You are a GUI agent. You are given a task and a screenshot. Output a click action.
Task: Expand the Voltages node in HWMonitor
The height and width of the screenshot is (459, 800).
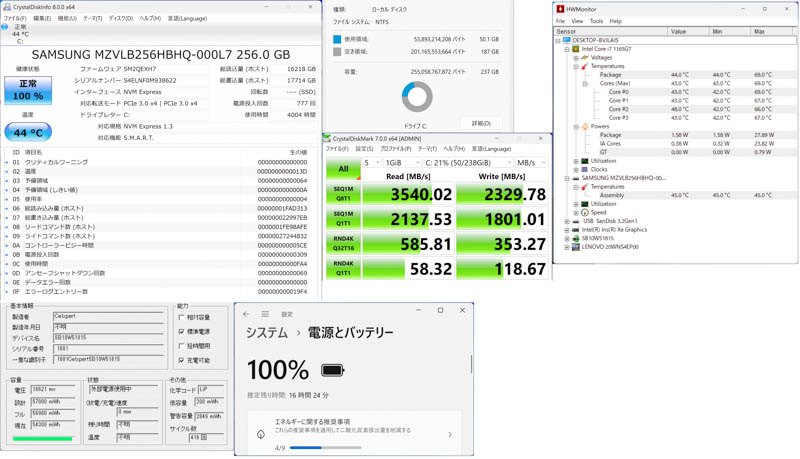pos(576,58)
